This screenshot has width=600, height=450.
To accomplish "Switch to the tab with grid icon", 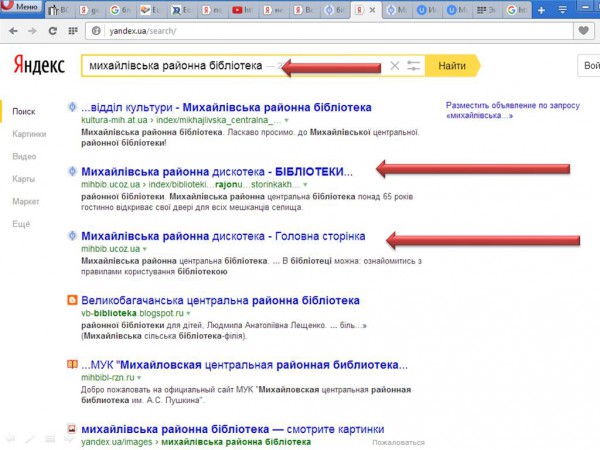I will [486, 10].
